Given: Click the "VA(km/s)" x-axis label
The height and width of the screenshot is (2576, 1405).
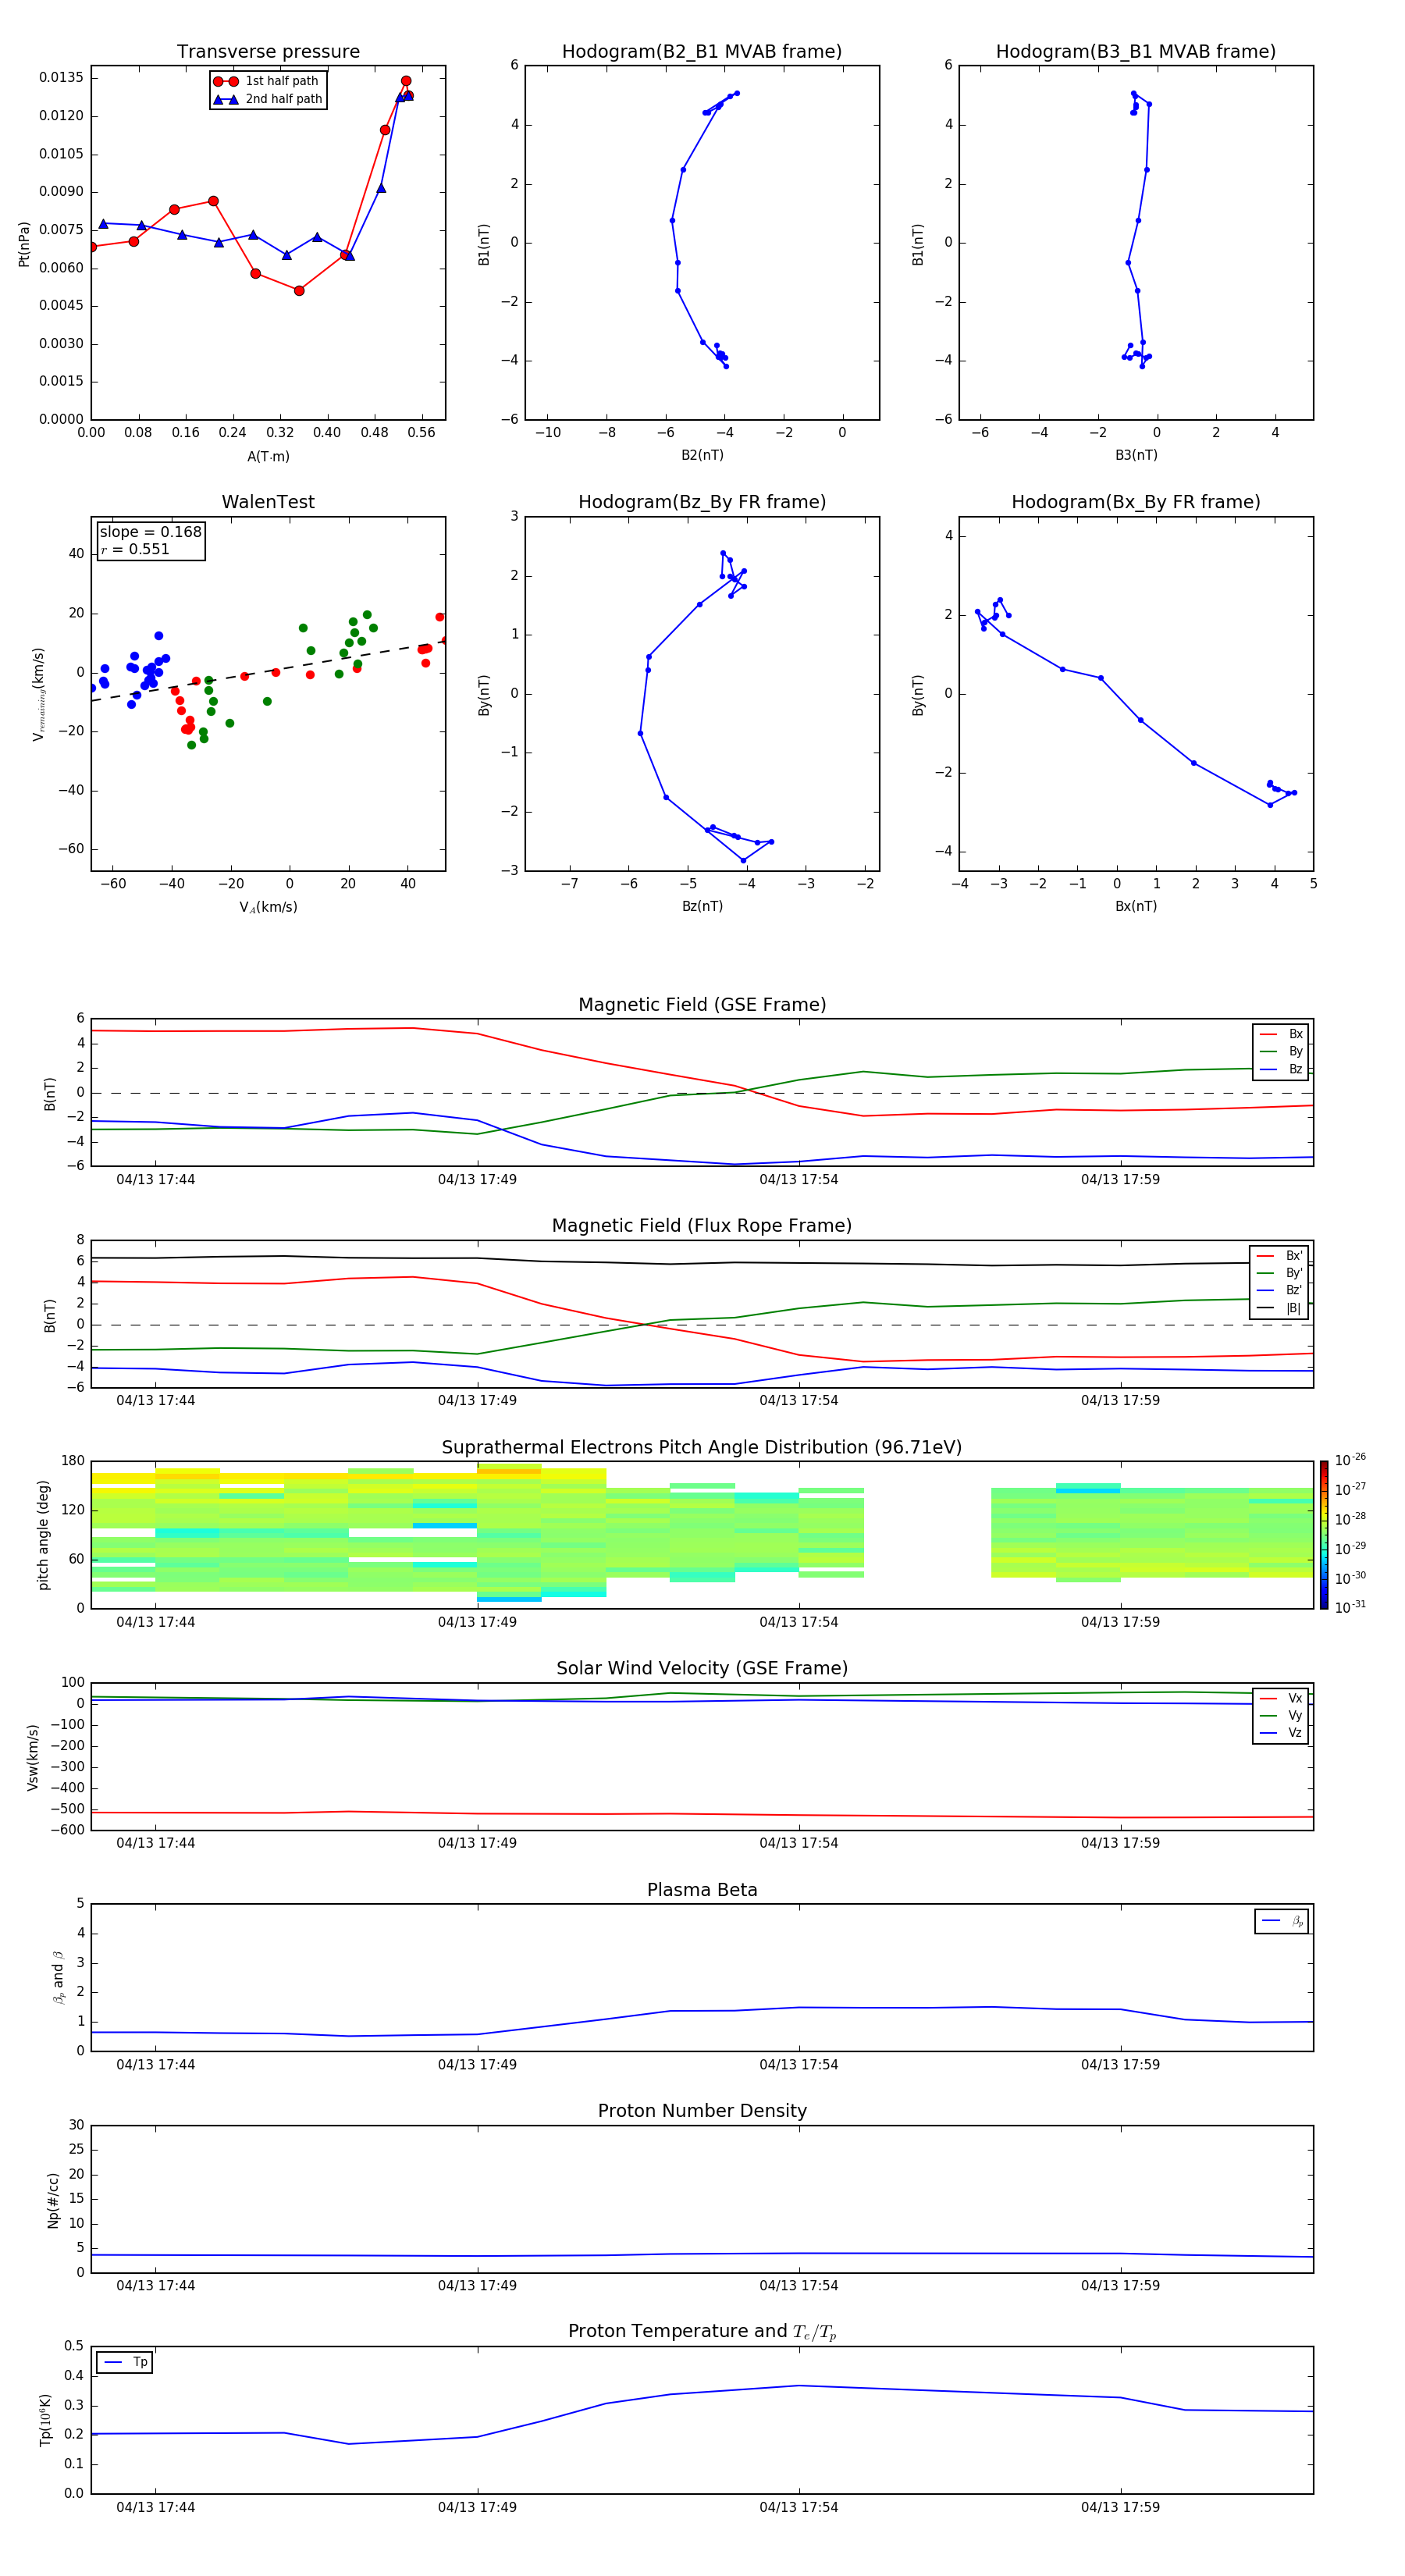Looking at the screenshot, I should point(268,908).
